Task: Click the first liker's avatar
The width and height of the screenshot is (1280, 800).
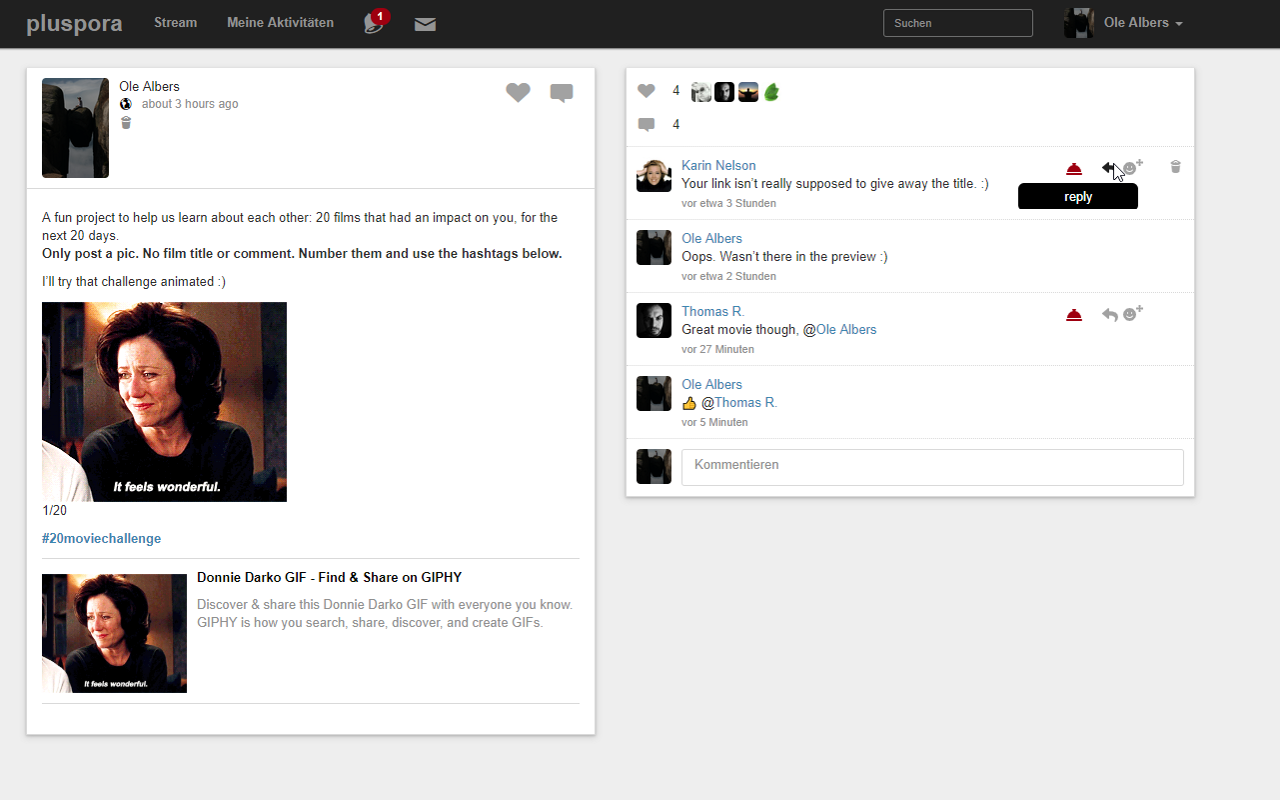Action: 701,92
